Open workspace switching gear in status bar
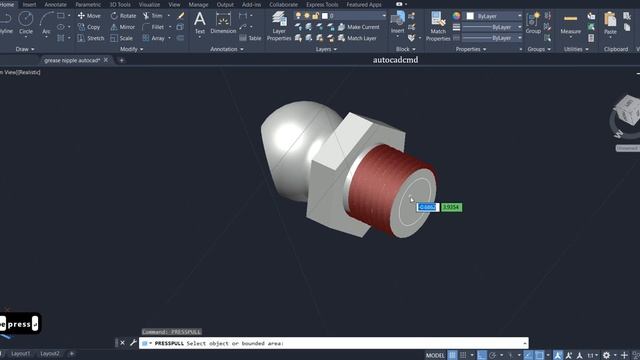 click(607, 355)
